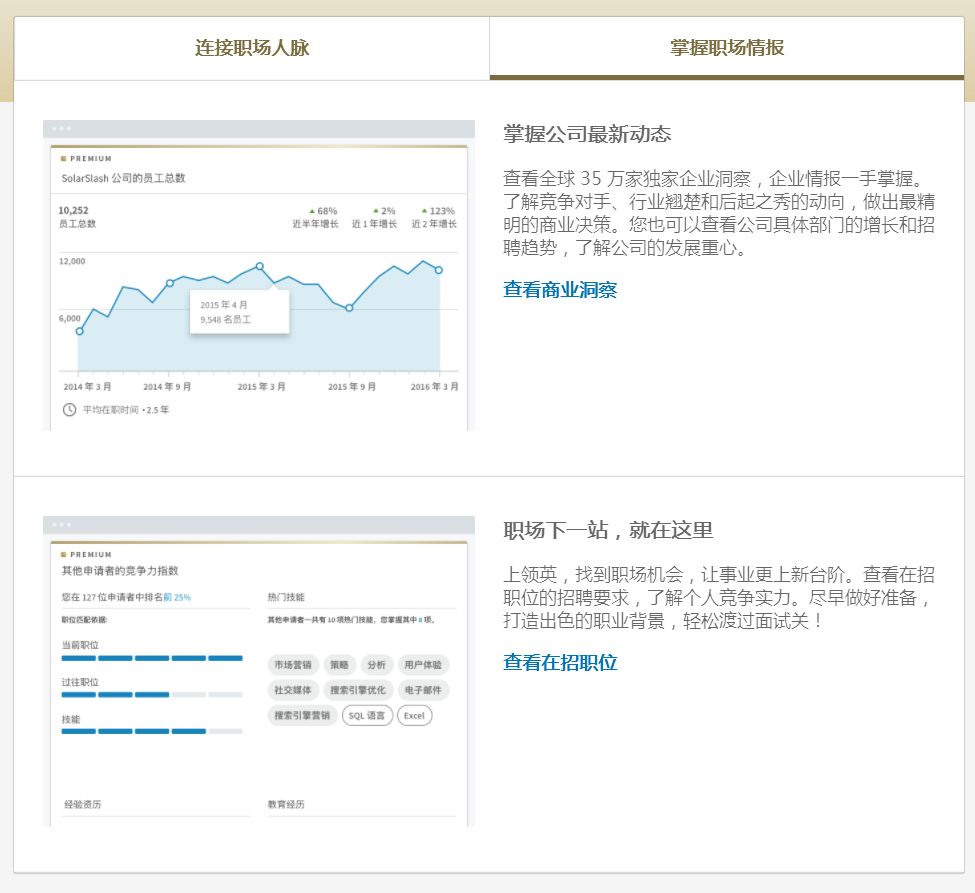Click the 2014 年 3 月 axis label
Image resolution: width=975 pixels, height=893 pixels.
[87, 387]
